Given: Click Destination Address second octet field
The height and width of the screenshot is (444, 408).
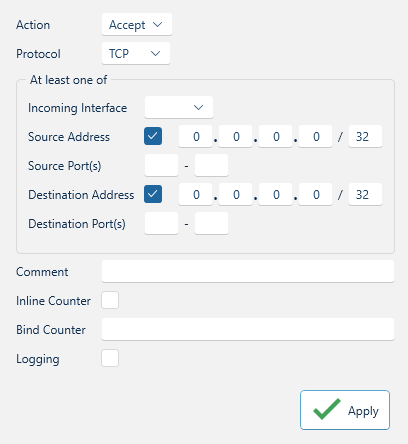Looking at the screenshot, I should 235,194.
